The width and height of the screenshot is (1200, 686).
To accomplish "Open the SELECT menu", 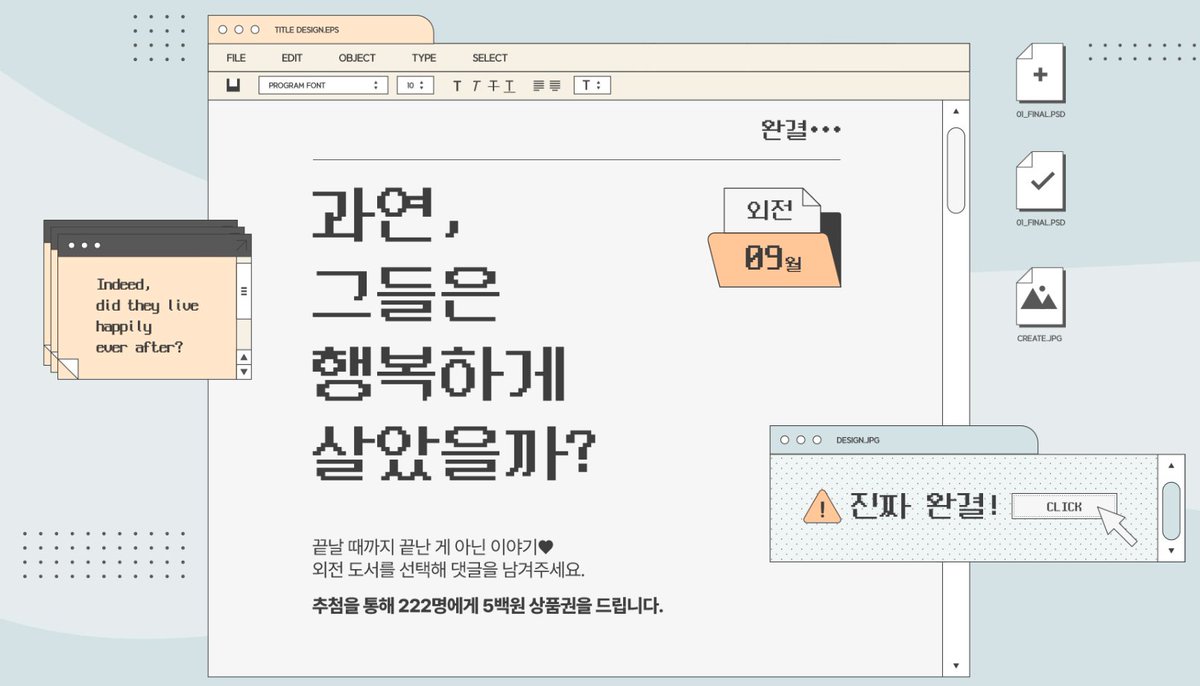I will point(490,58).
